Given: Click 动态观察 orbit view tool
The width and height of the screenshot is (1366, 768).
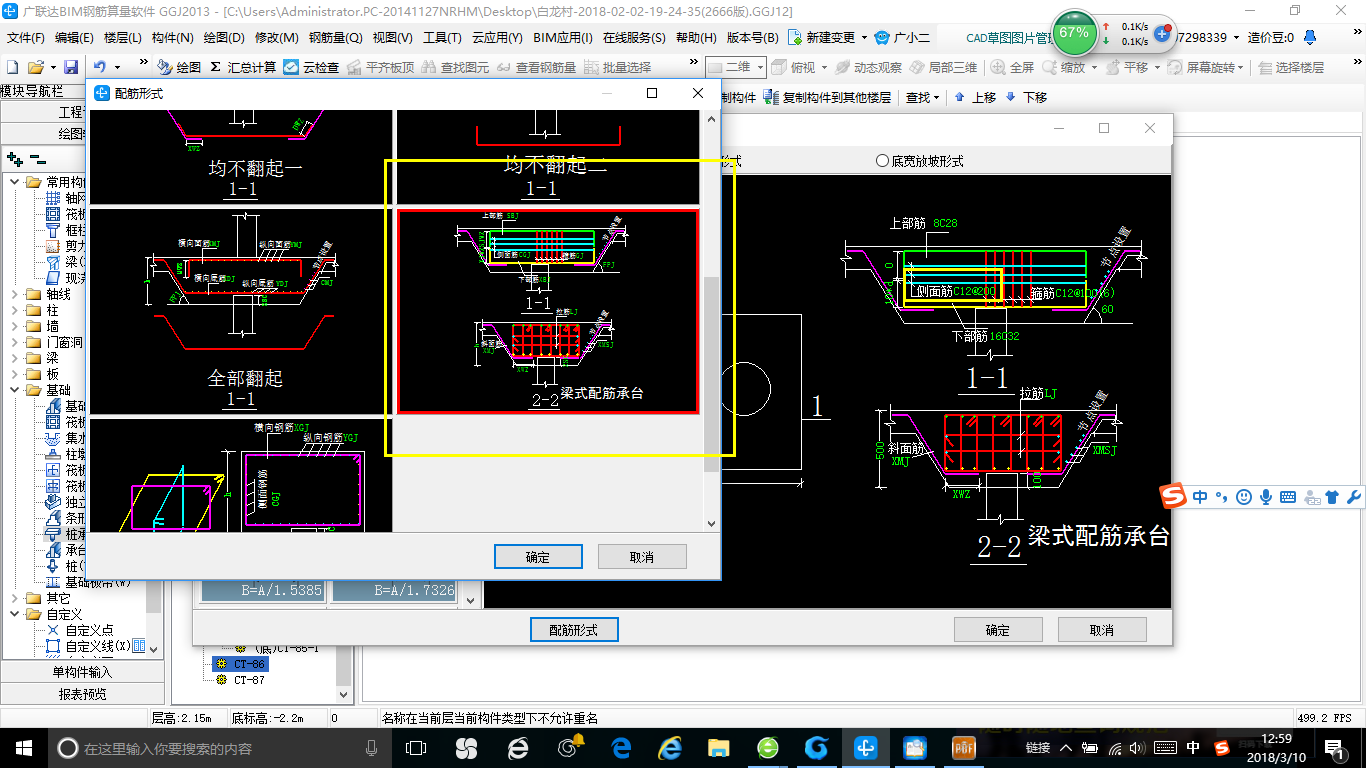Looking at the screenshot, I should 868,67.
